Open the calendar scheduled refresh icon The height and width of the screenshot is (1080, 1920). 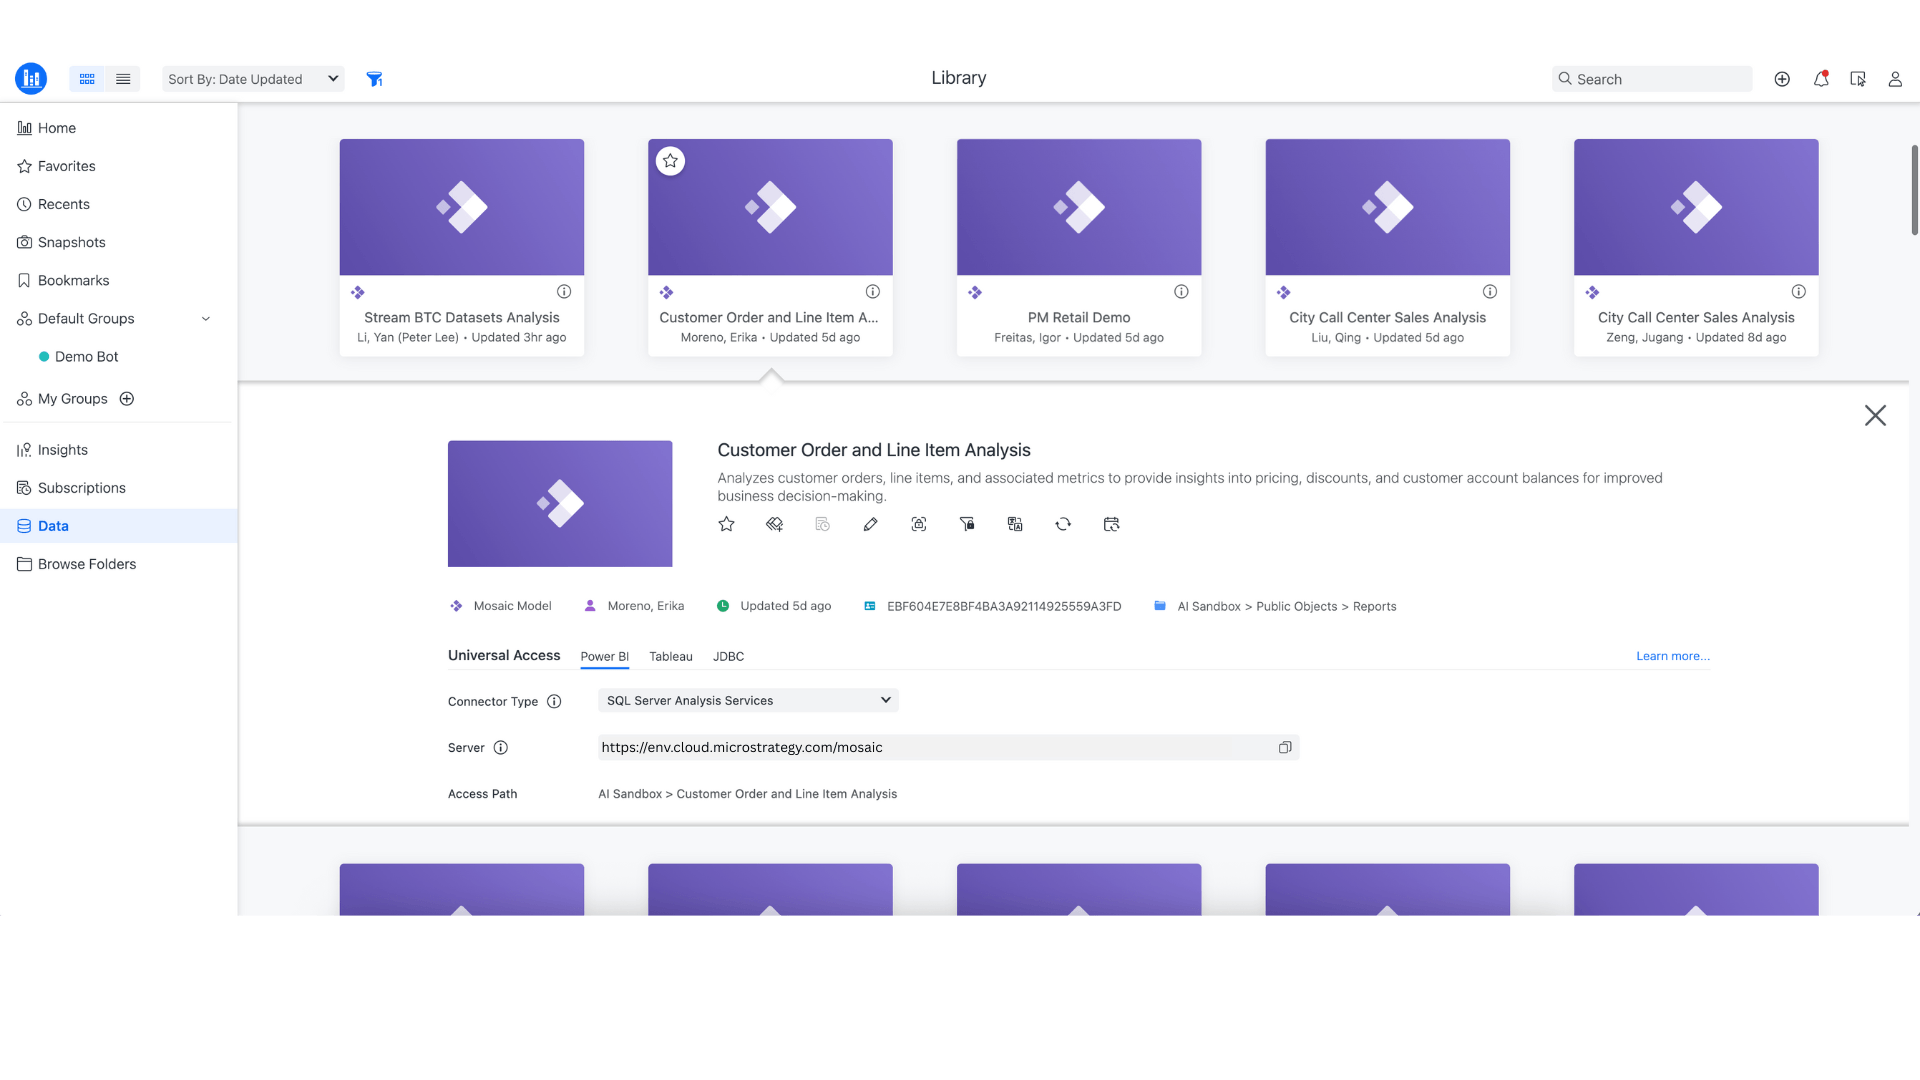click(x=1111, y=524)
